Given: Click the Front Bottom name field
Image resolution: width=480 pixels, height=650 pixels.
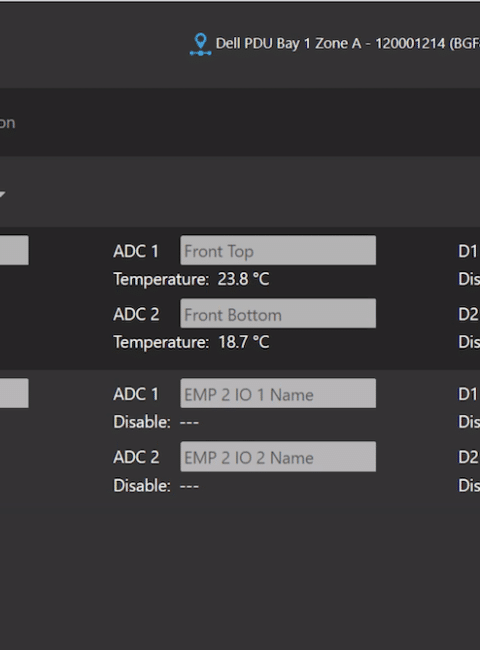Looking at the screenshot, I should [x=278, y=313].
